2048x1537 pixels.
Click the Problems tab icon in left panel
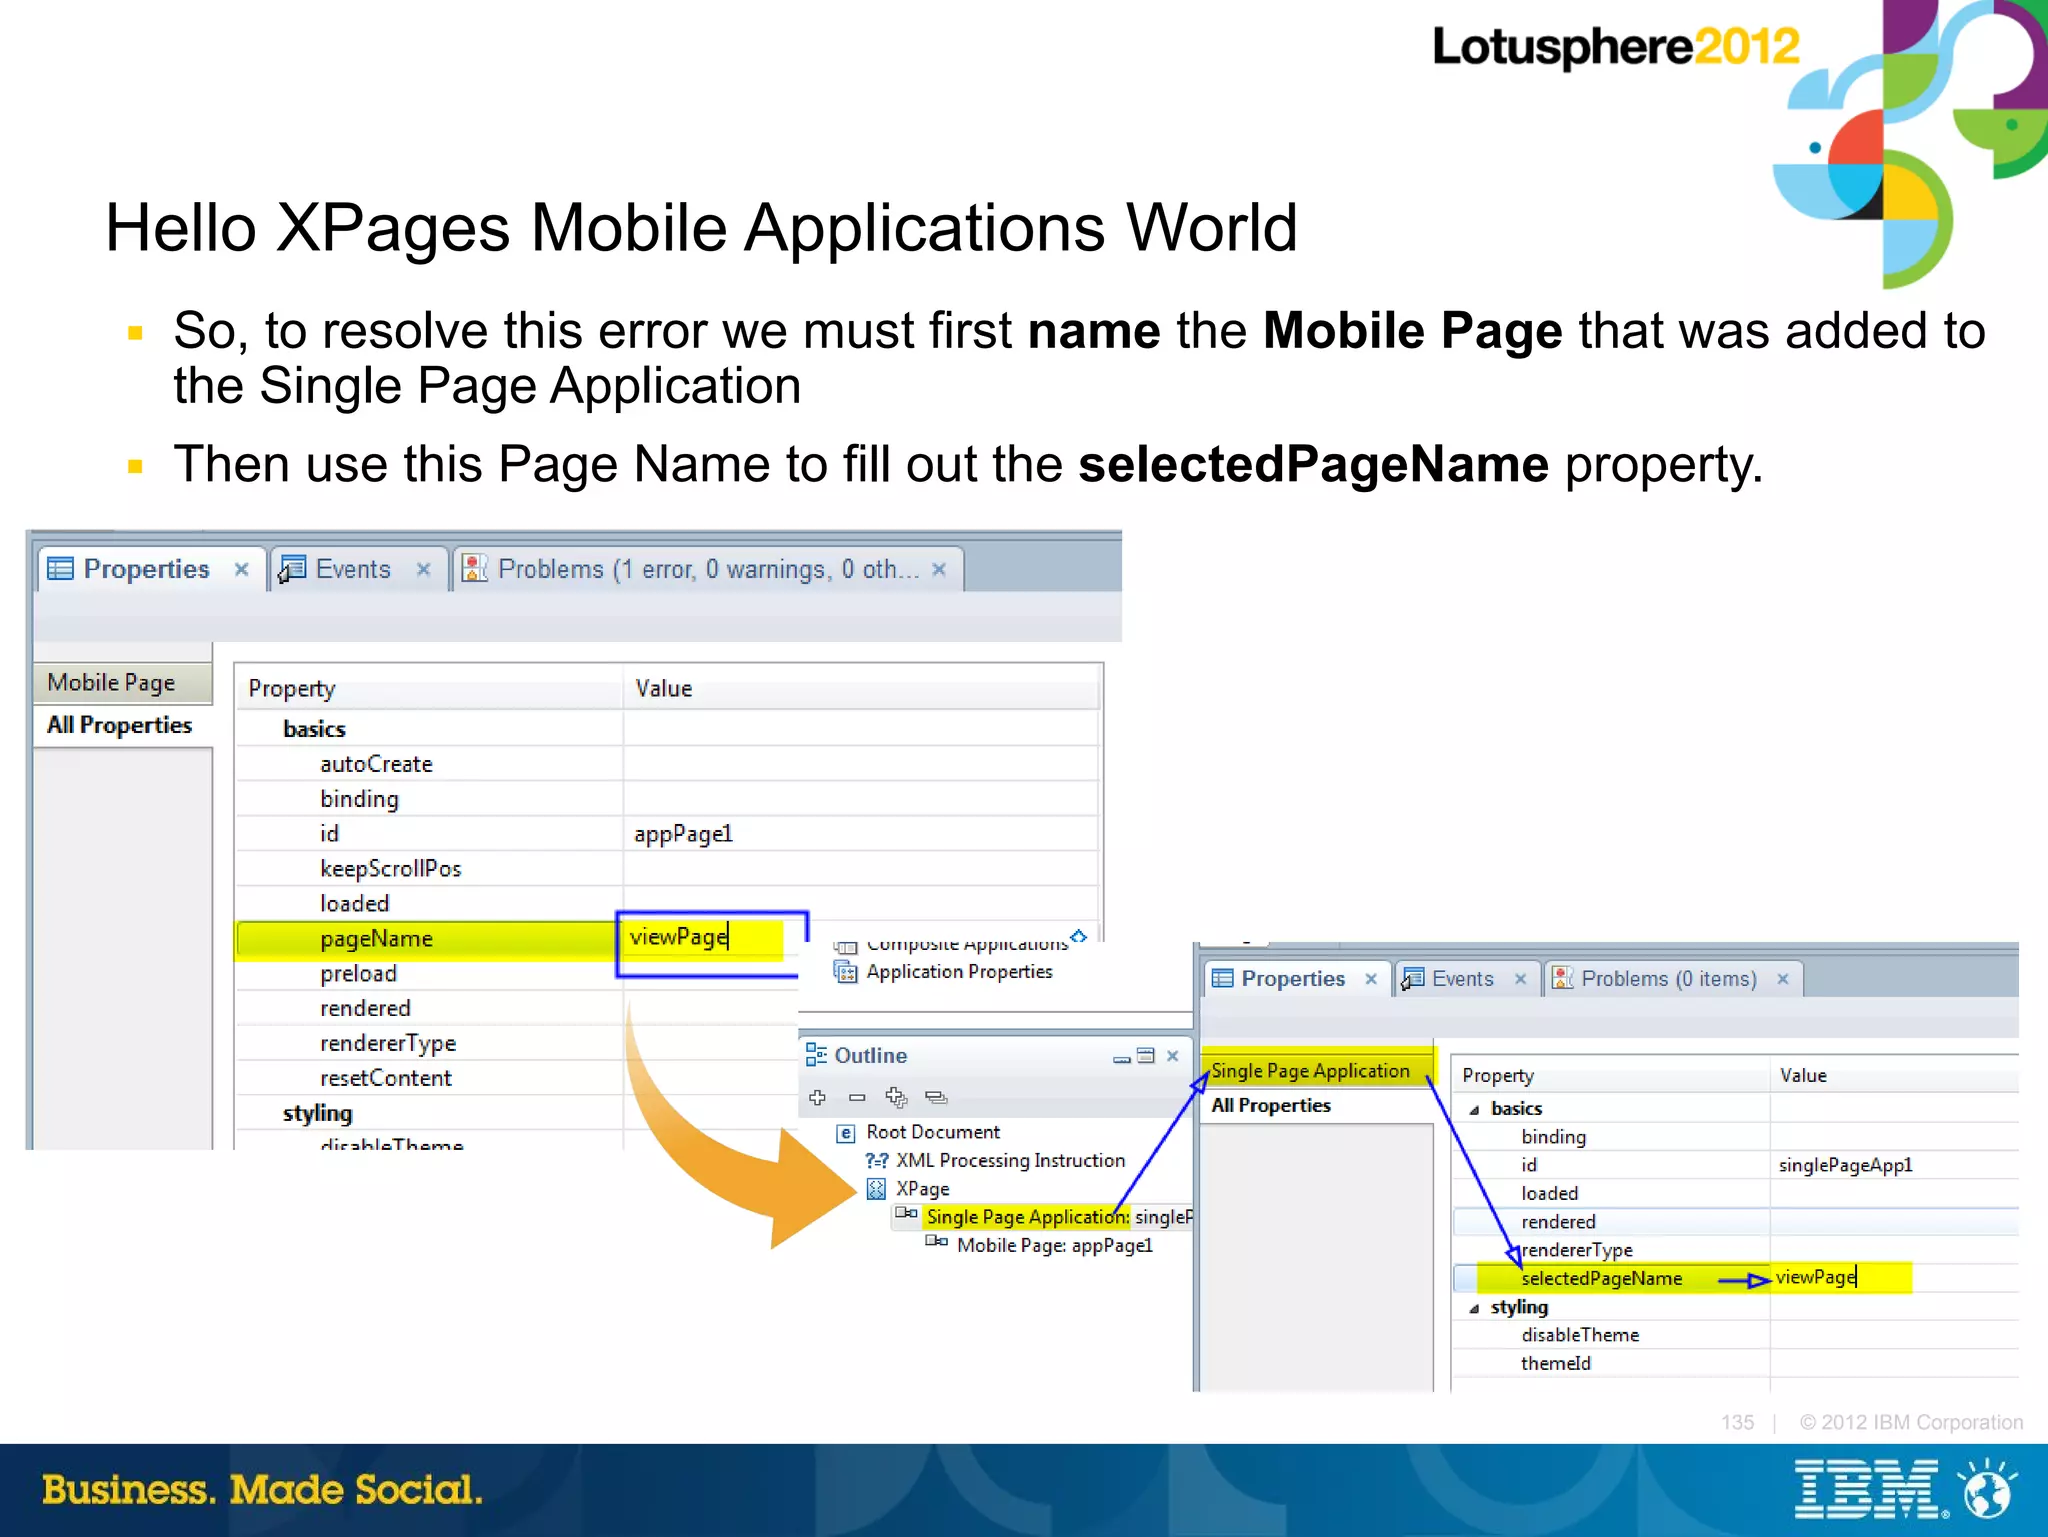475,569
